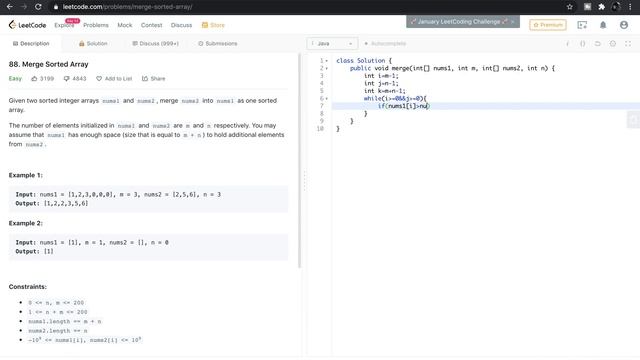Open the Java language dropdown
640x360 pixels.
[332, 43]
